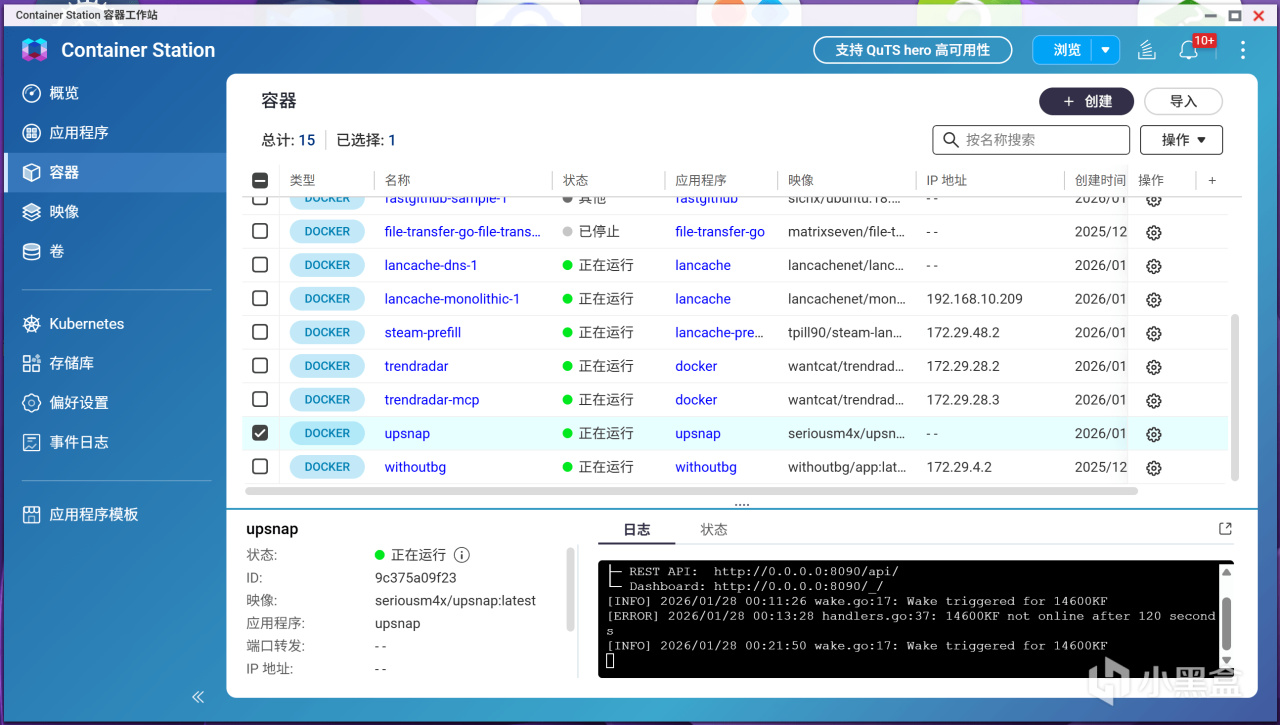The width and height of the screenshot is (1280, 725).
Task: Check the lancache-monolithic-1 row checkbox
Action: 260,298
